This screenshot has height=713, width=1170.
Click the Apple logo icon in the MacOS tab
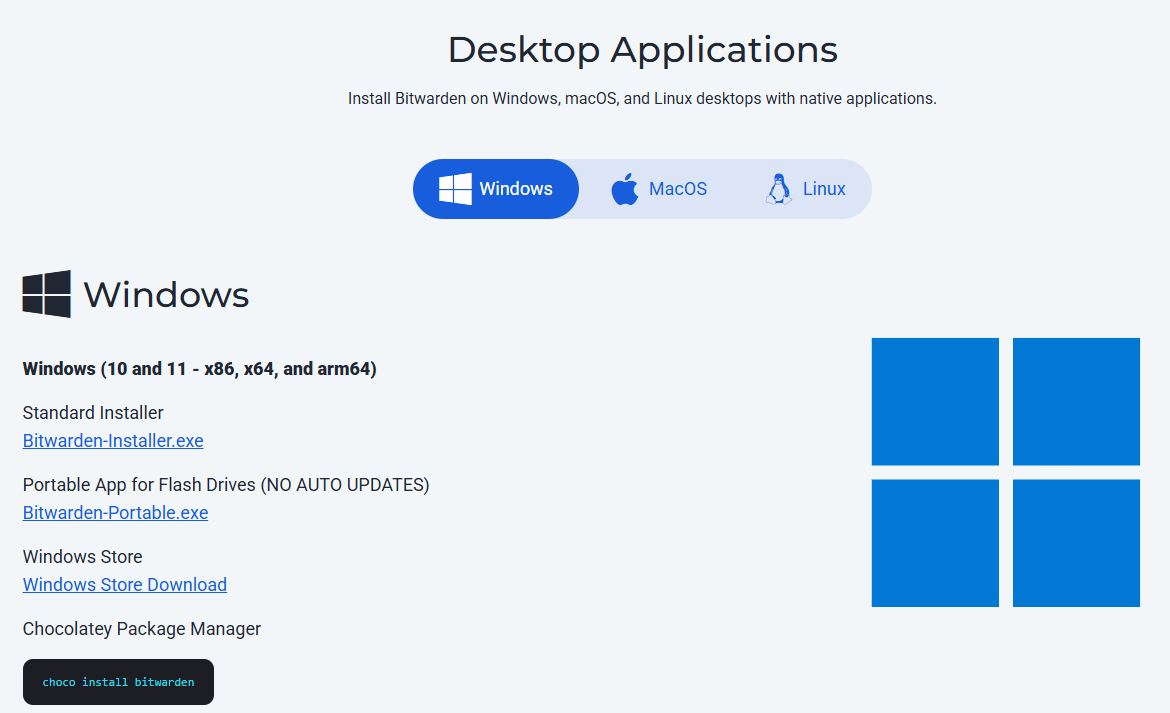(625, 189)
